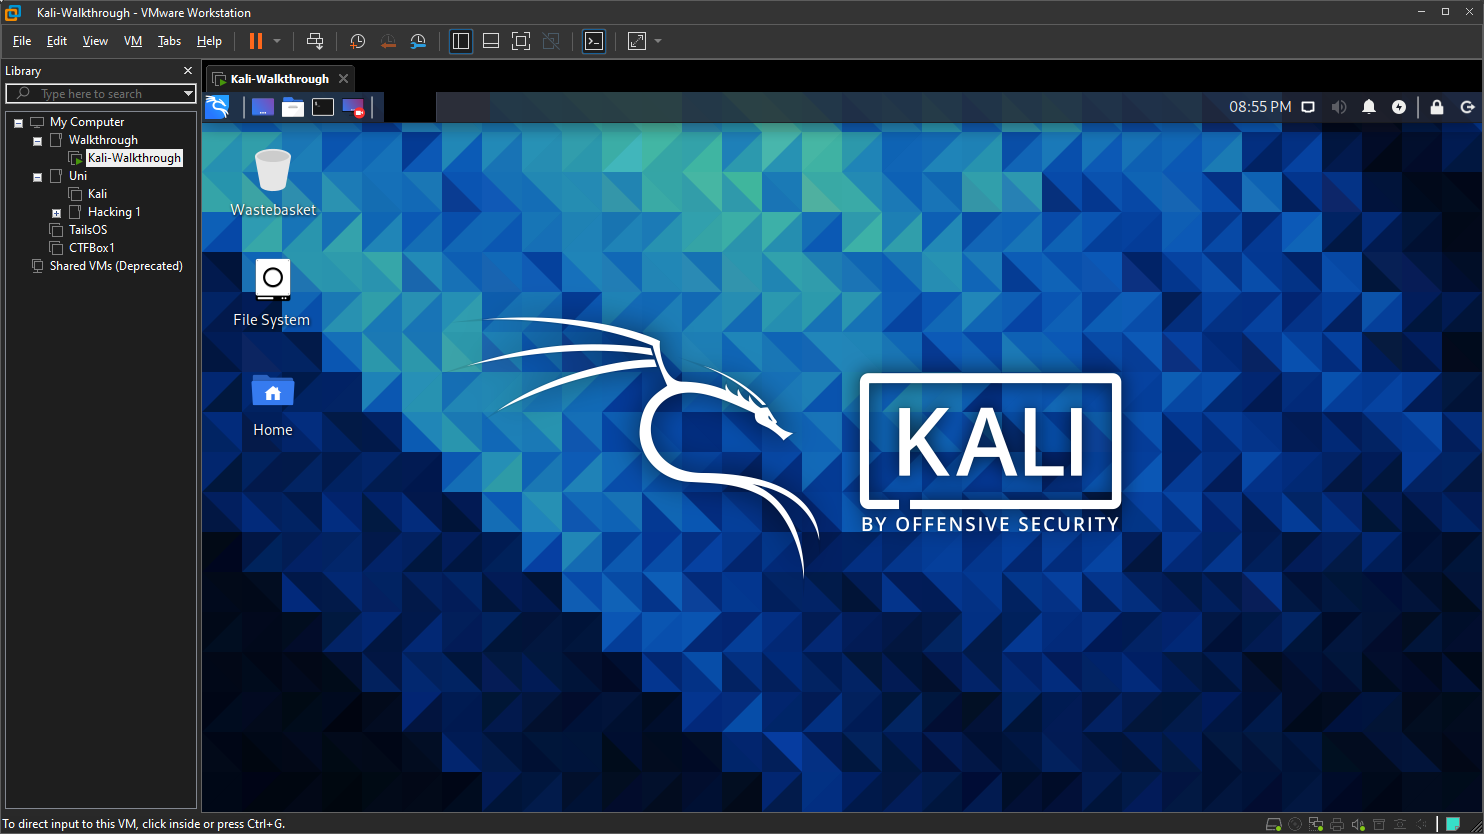Image resolution: width=1484 pixels, height=834 pixels.
Task: Click the stretch guest display icon
Action: click(x=637, y=41)
